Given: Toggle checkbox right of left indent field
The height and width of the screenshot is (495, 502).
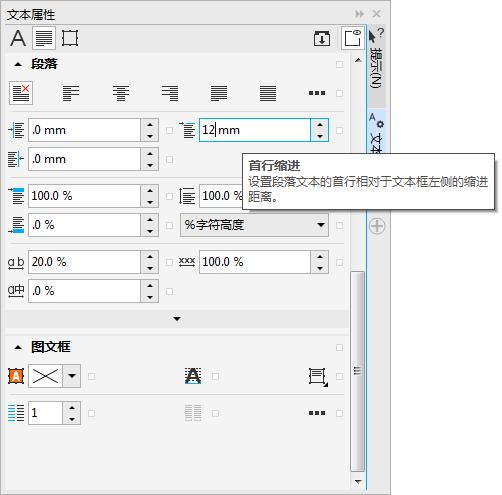Looking at the screenshot, I should (169, 130).
